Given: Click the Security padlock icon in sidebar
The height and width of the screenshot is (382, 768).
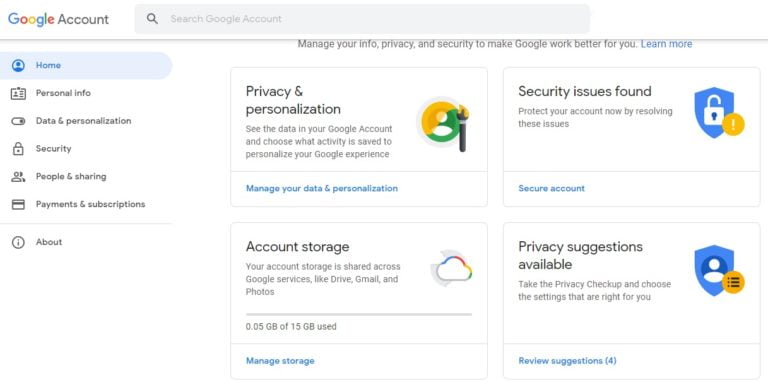Looking at the screenshot, I should click(18, 148).
